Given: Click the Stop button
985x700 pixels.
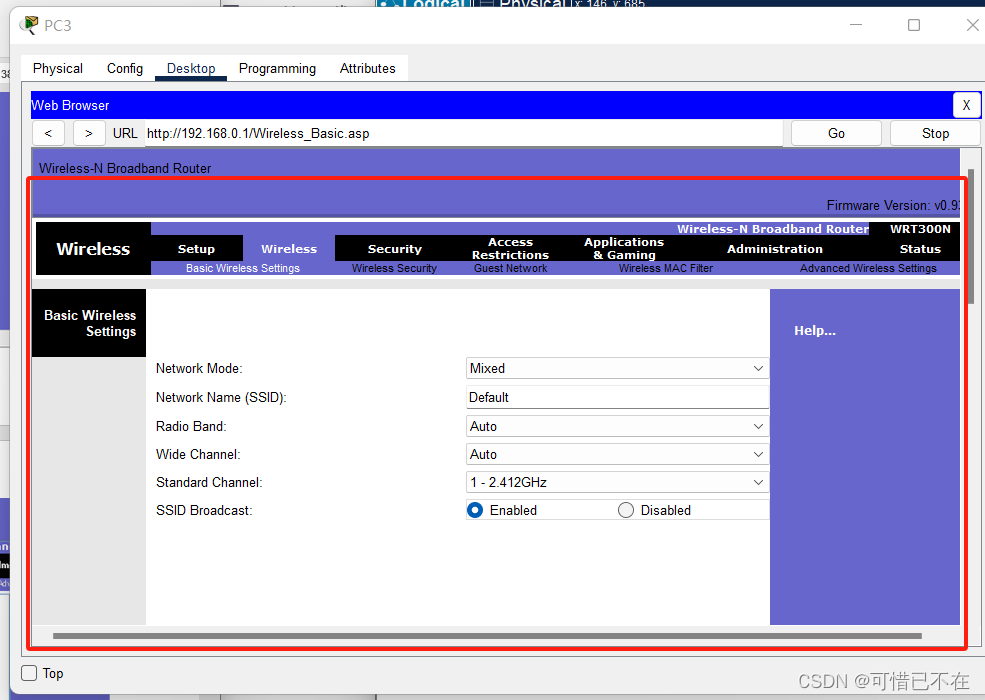Looking at the screenshot, I should click(935, 133).
